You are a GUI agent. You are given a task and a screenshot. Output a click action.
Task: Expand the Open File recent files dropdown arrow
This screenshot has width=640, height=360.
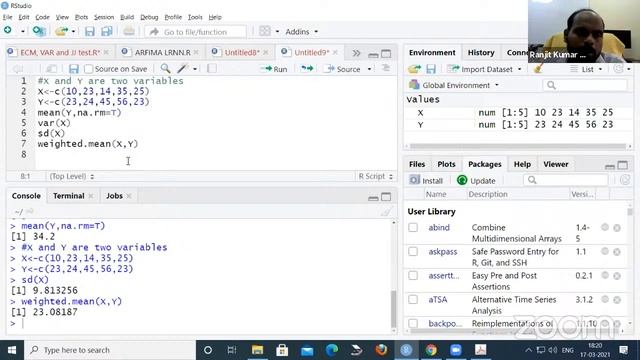coord(73,31)
